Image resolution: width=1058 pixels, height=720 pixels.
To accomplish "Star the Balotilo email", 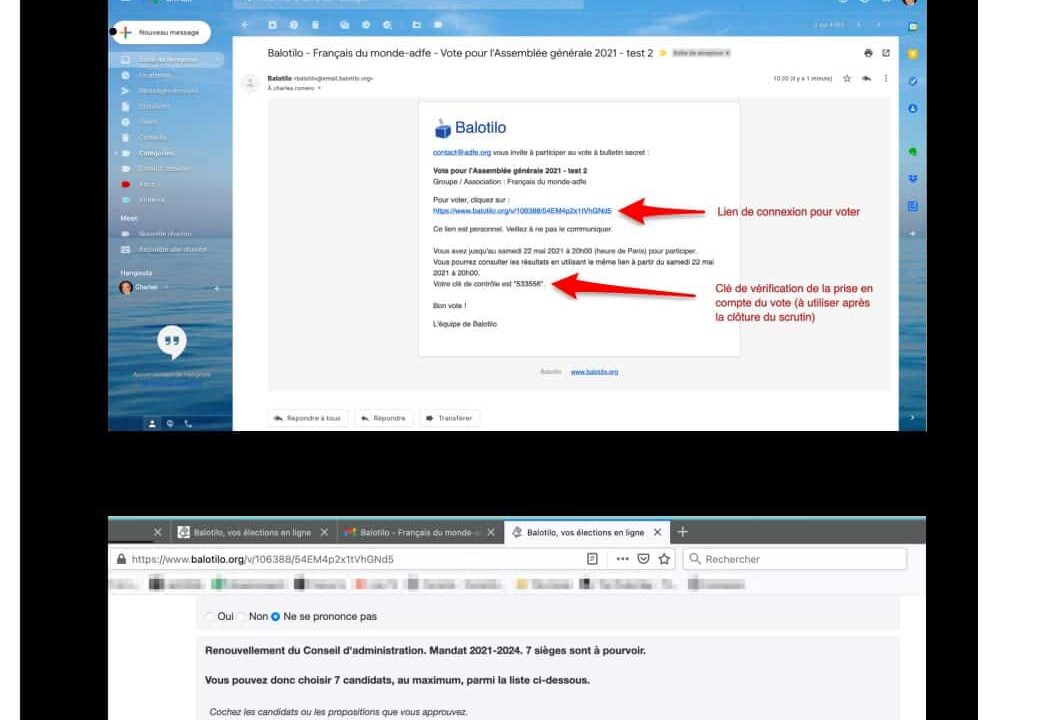I will click(847, 78).
